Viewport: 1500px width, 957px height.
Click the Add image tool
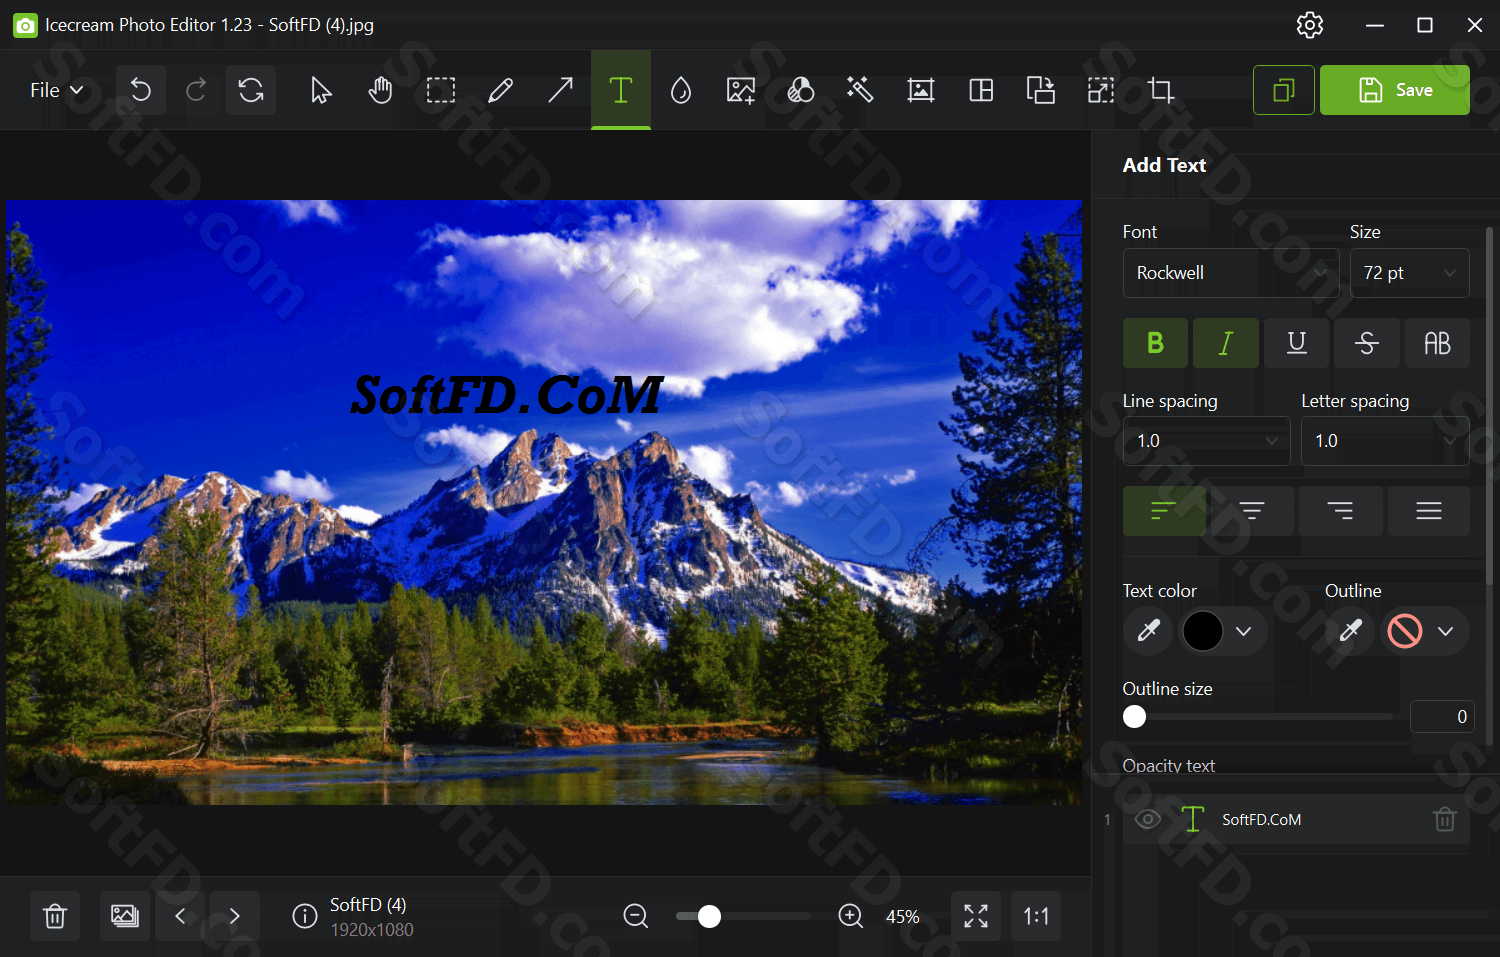point(741,90)
